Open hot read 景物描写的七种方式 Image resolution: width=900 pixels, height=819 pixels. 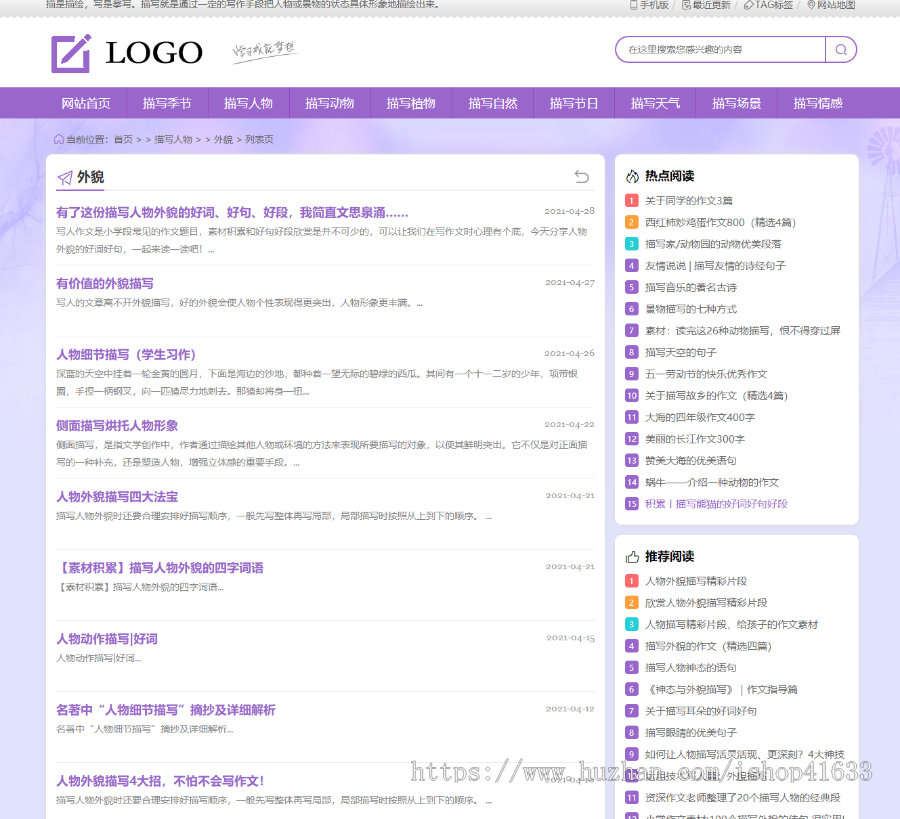[x=691, y=309]
